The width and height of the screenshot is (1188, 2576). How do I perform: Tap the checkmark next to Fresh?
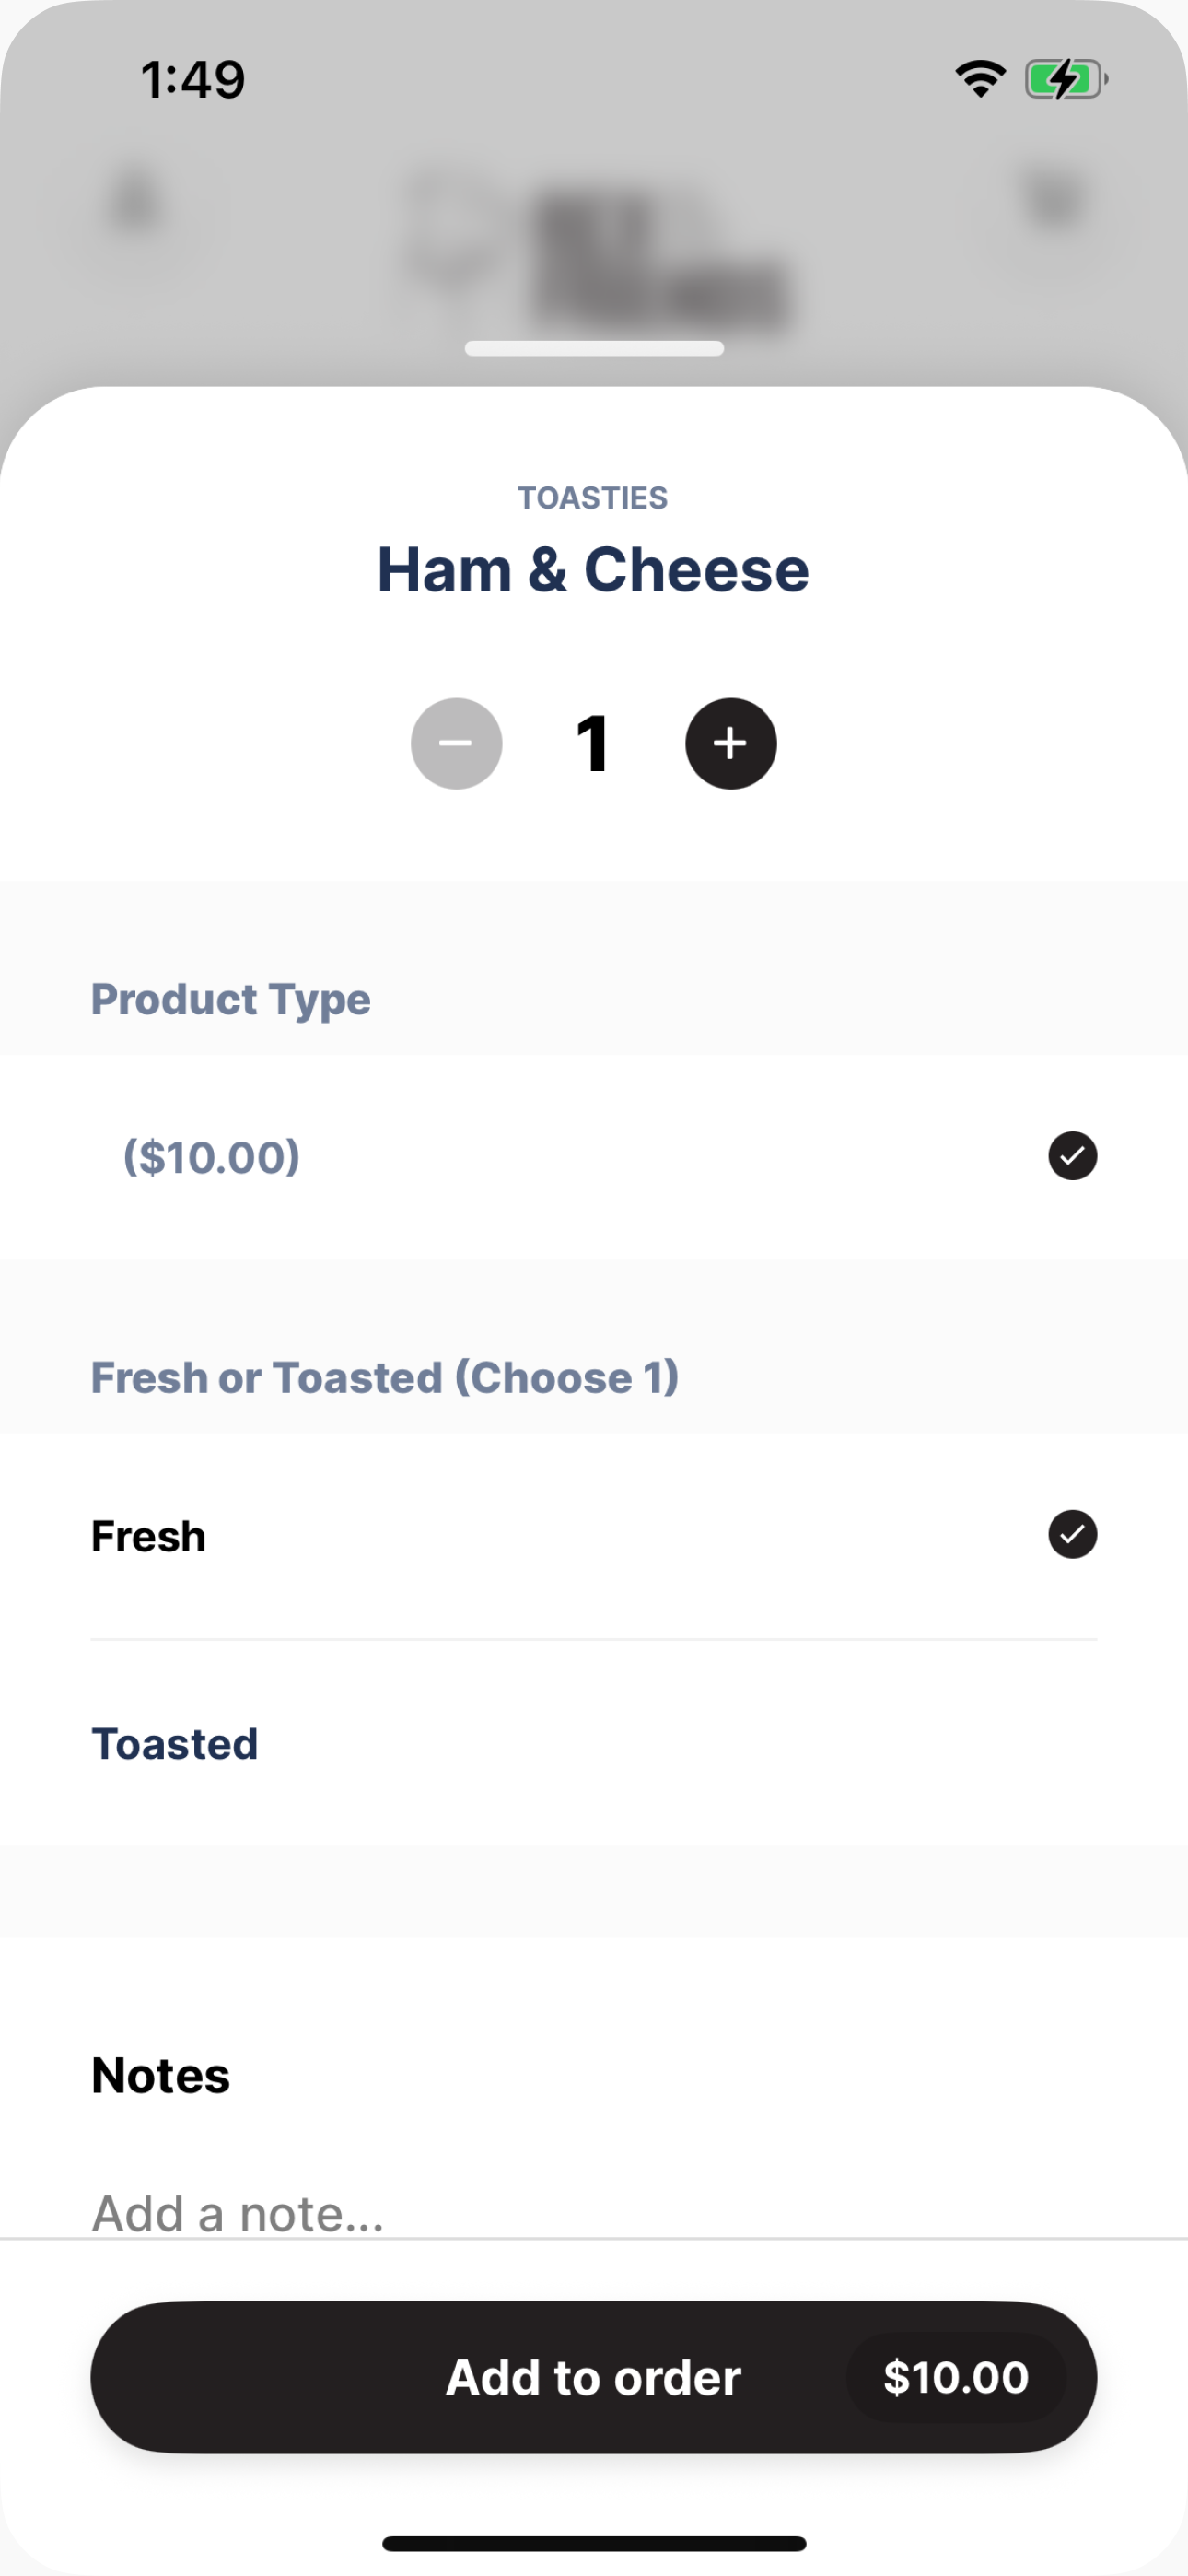pyautogui.click(x=1072, y=1534)
